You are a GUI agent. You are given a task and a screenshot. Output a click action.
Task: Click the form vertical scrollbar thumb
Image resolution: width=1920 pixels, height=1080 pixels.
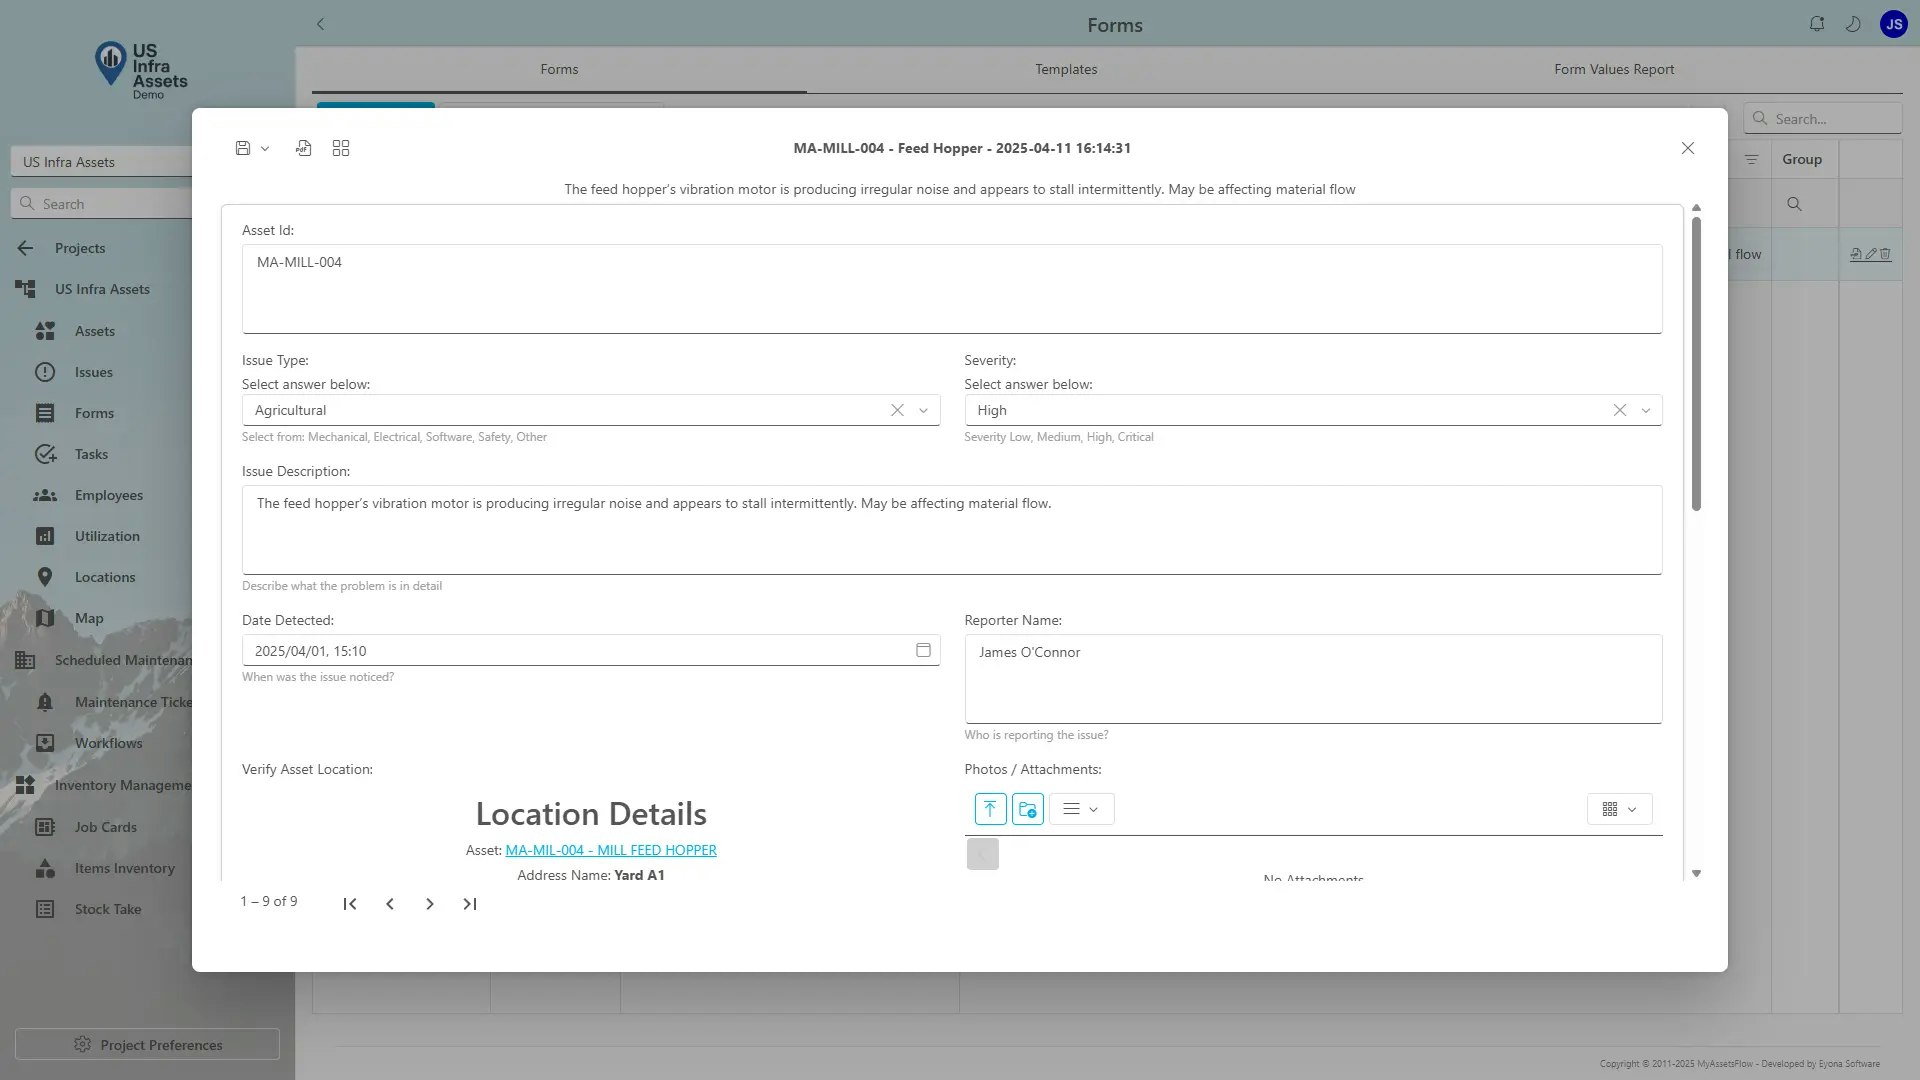[x=1696, y=363]
